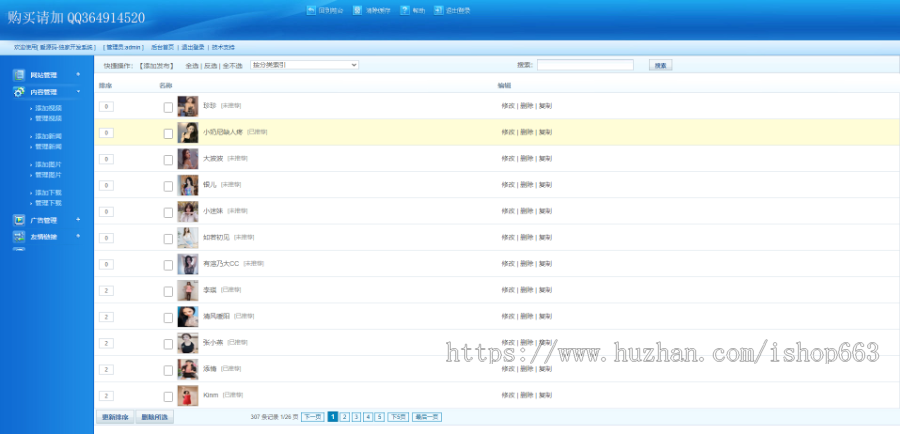This screenshot has height=434, width=900.
Task: Click the 友情链接 sidebar icon
Action: (x=19, y=237)
